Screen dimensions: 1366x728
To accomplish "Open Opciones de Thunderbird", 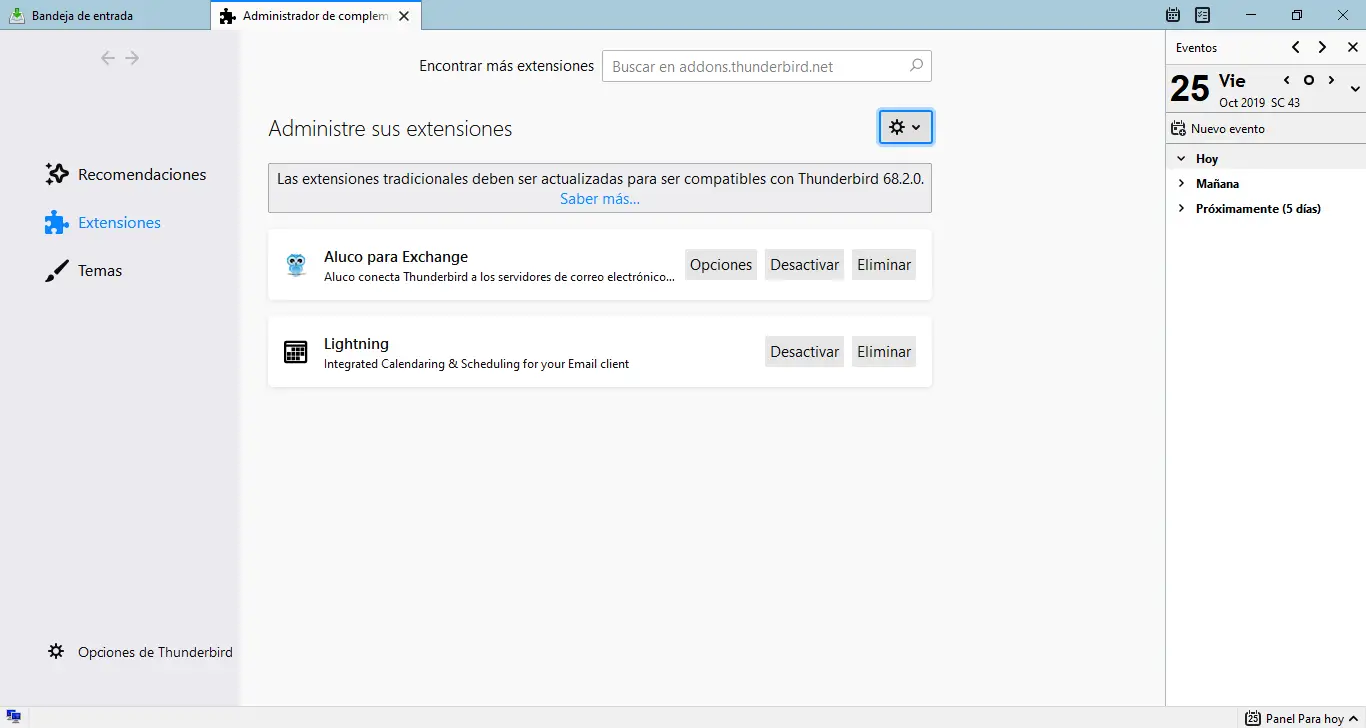I will [x=140, y=652].
